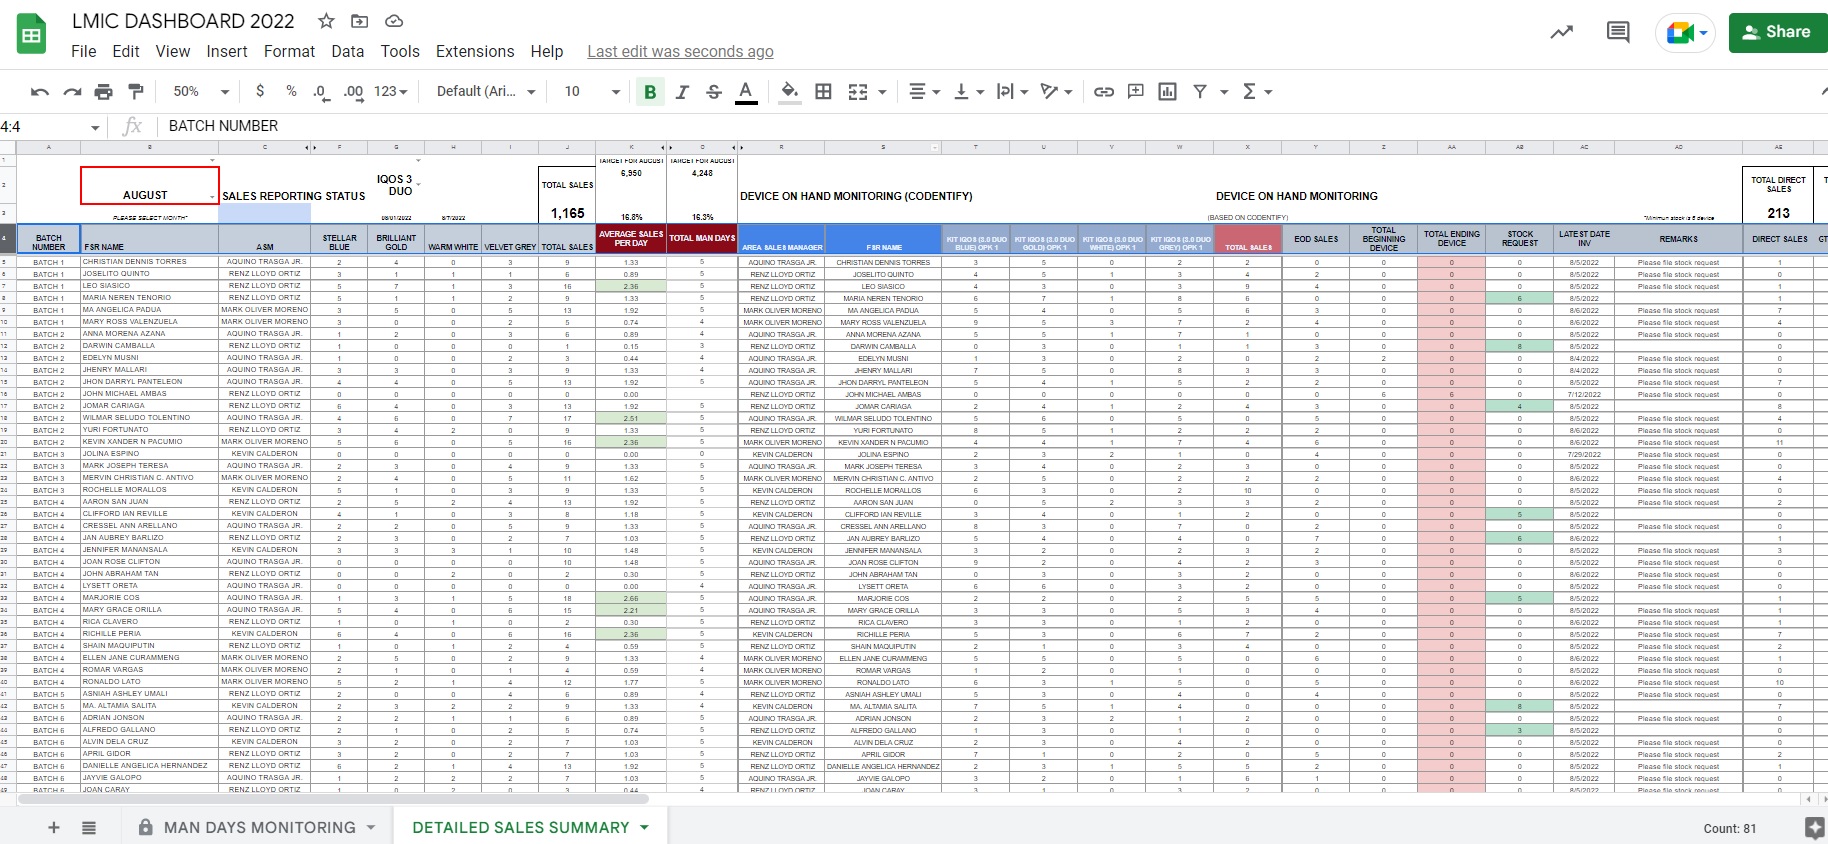Open the Data menu

coord(348,51)
